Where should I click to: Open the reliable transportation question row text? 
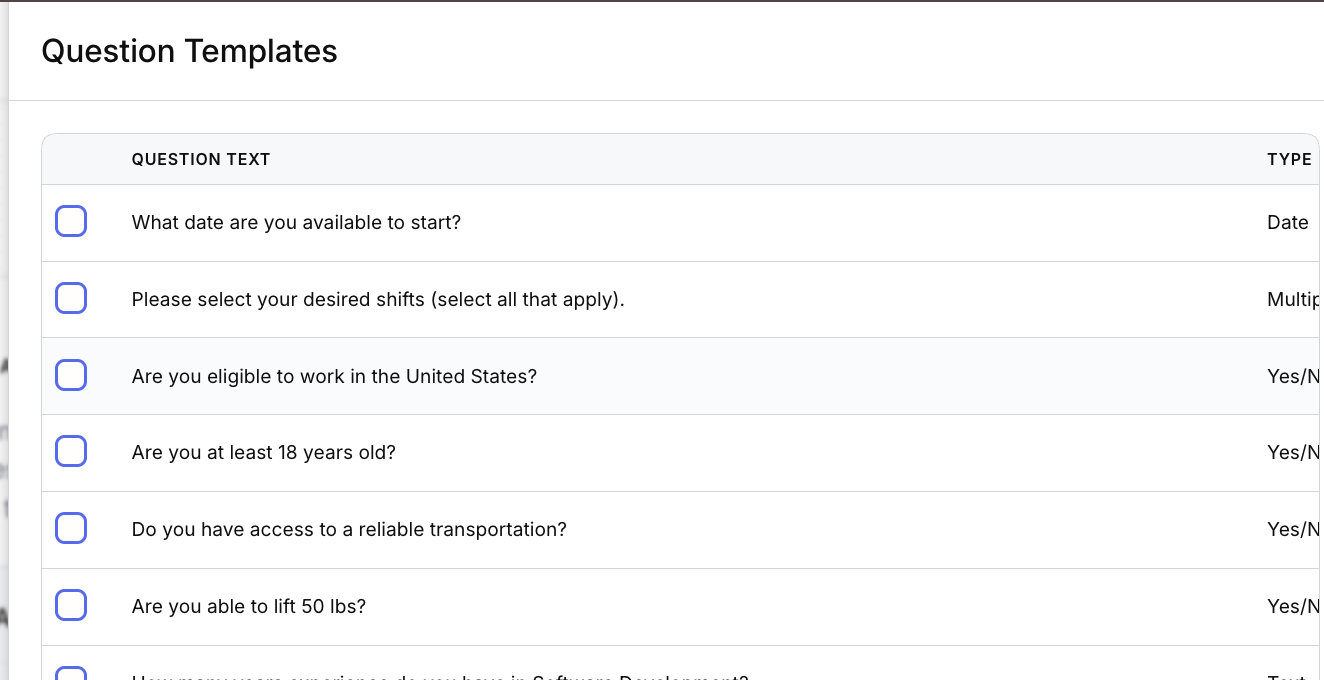[349, 529]
